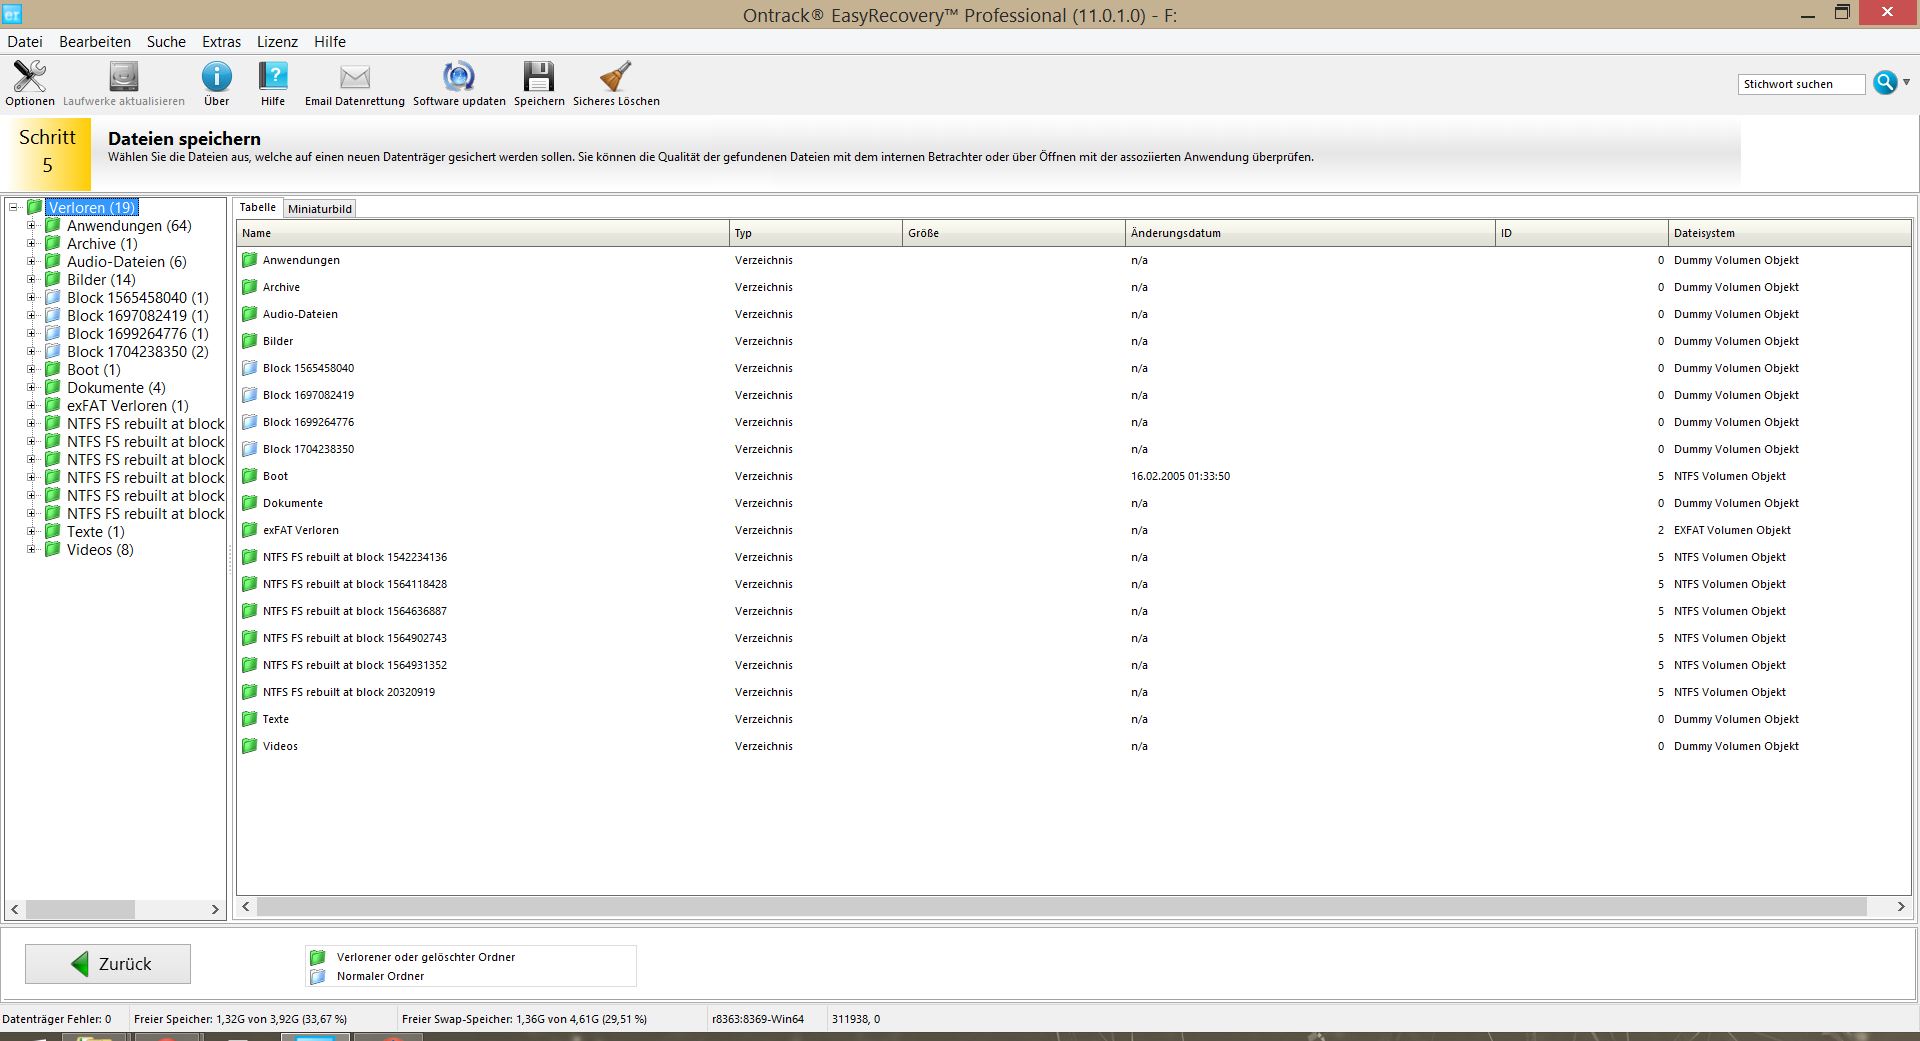Click the Laufwerke aktualisieren icon
Image resolution: width=1920 pixels, height=1041 pixels.
(x=124, y=77)
